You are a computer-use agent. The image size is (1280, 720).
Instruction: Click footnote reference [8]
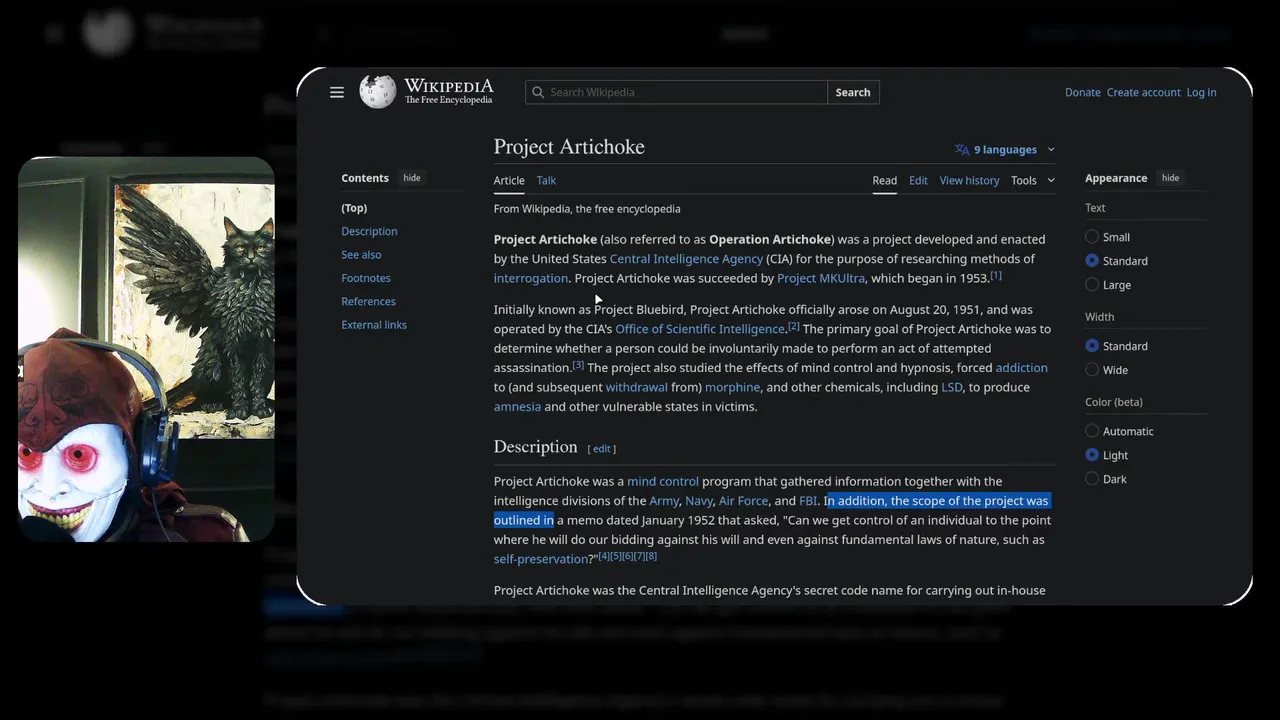(651, 556)
